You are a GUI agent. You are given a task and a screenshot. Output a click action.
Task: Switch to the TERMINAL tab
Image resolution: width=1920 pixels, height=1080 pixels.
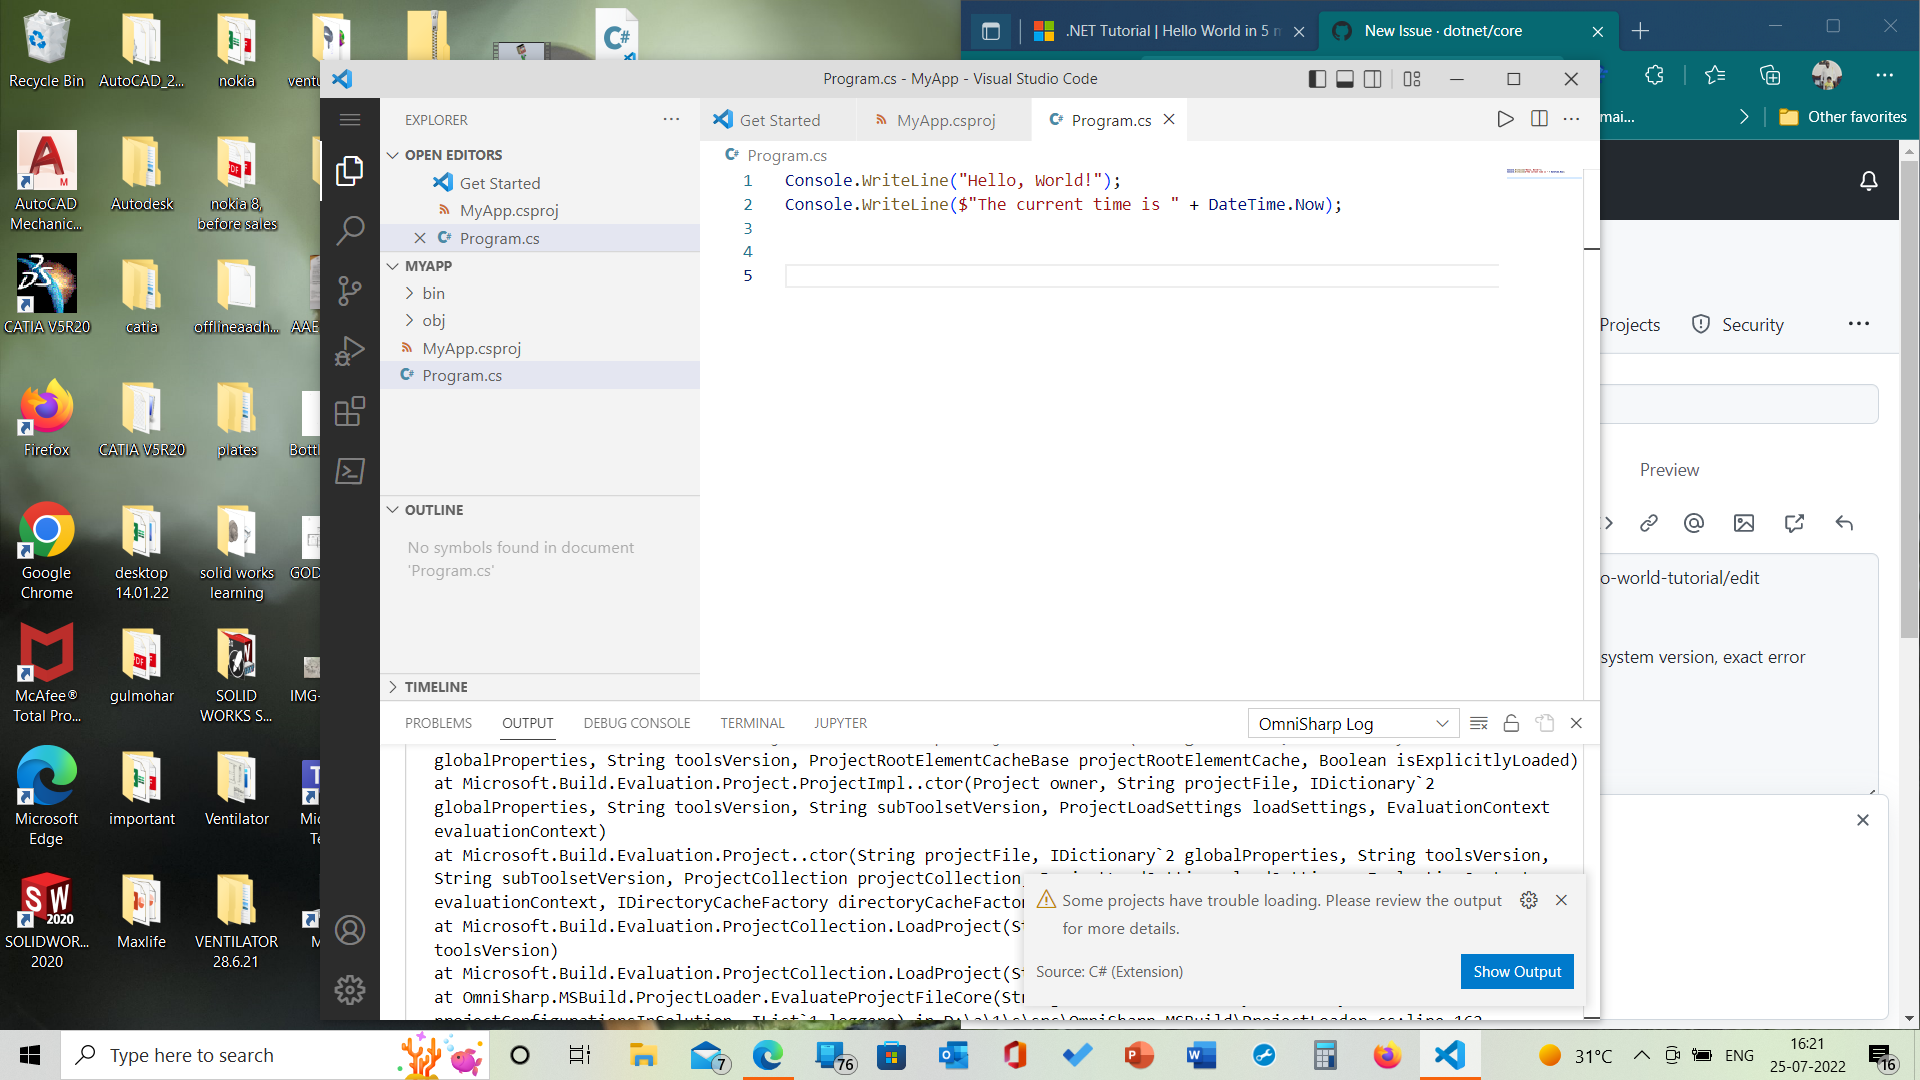click(752, 722)
